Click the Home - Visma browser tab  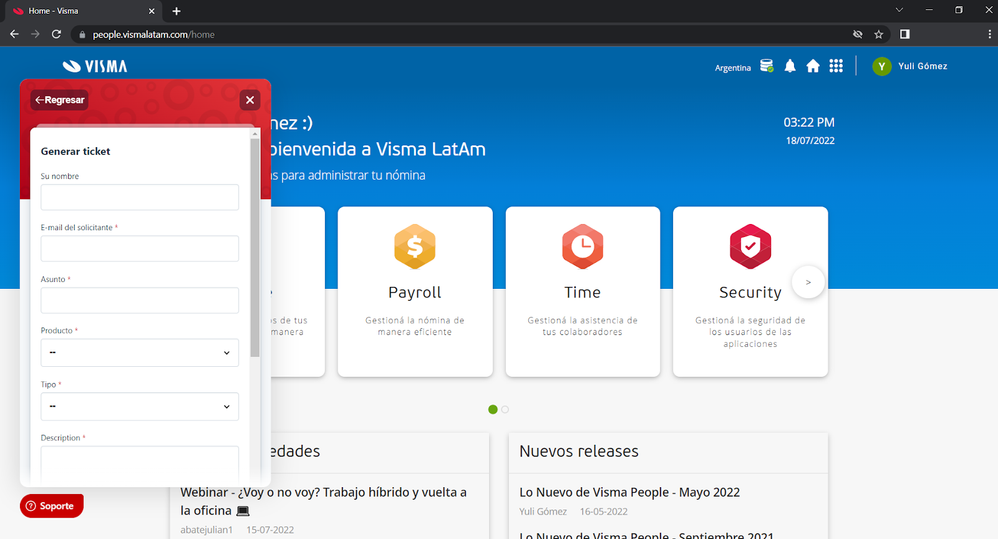(81, 11)
